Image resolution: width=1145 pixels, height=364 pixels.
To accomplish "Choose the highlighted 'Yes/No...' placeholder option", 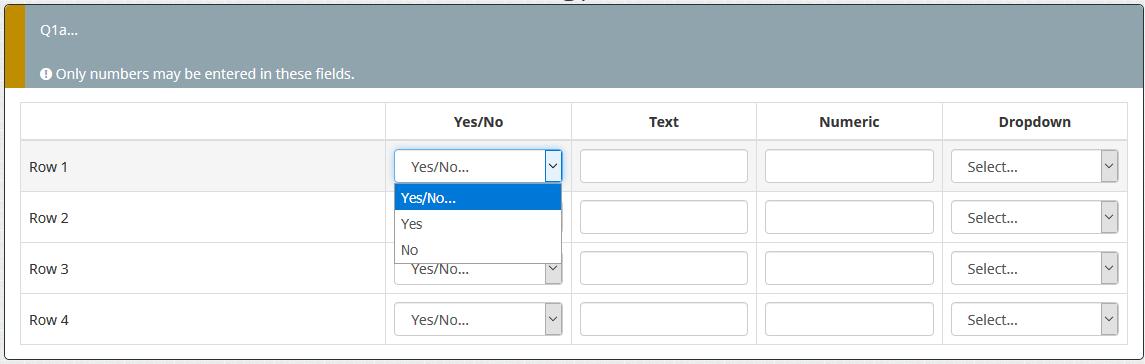I will point(478,197).
